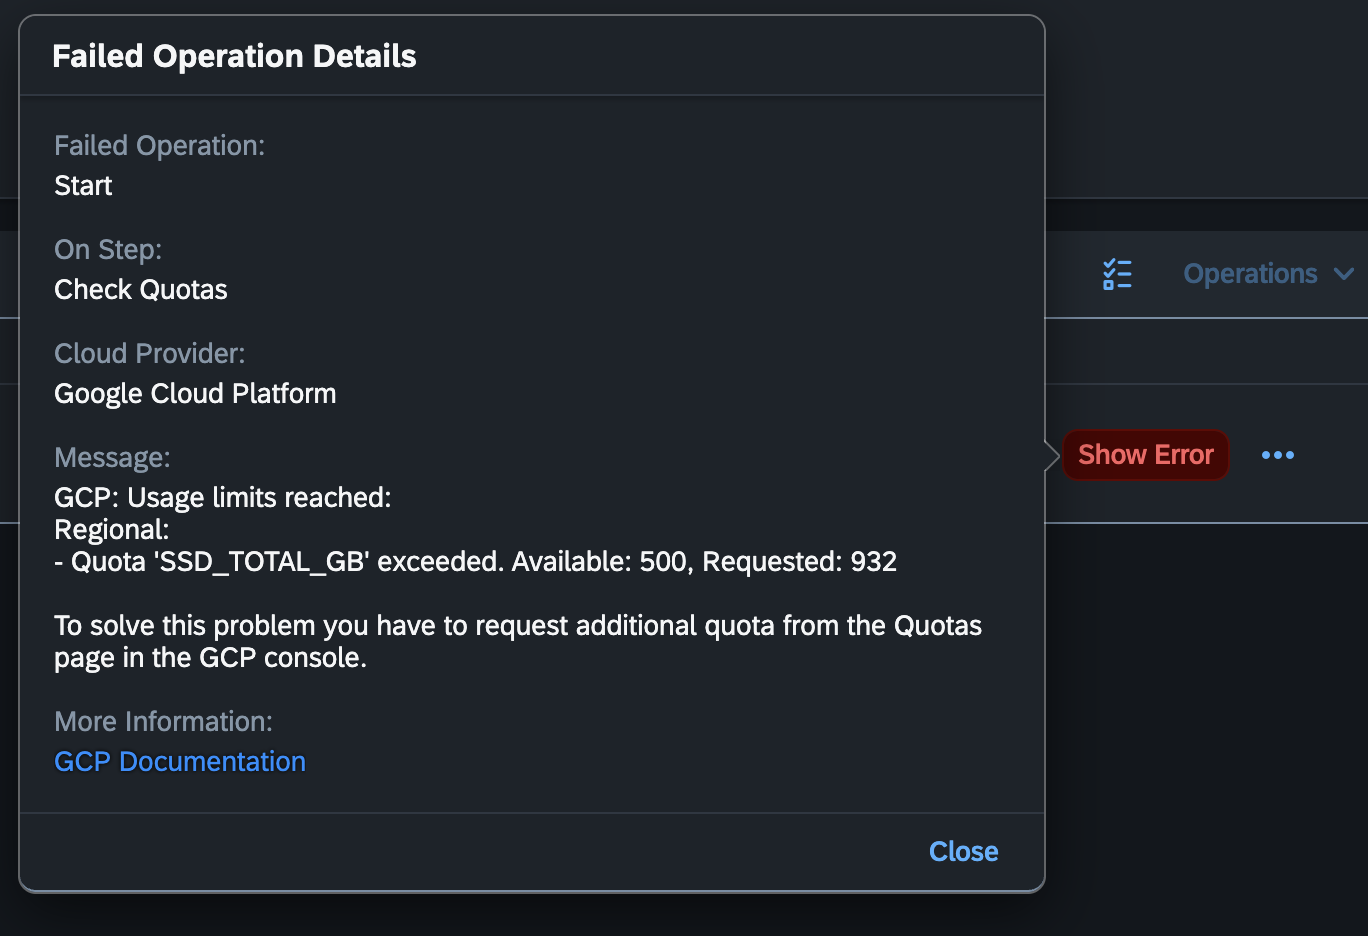Select the operations checklist toolbar icon
This screenshot has width=1368, height=936.
pyautogui.click(x=1117, y=273)
